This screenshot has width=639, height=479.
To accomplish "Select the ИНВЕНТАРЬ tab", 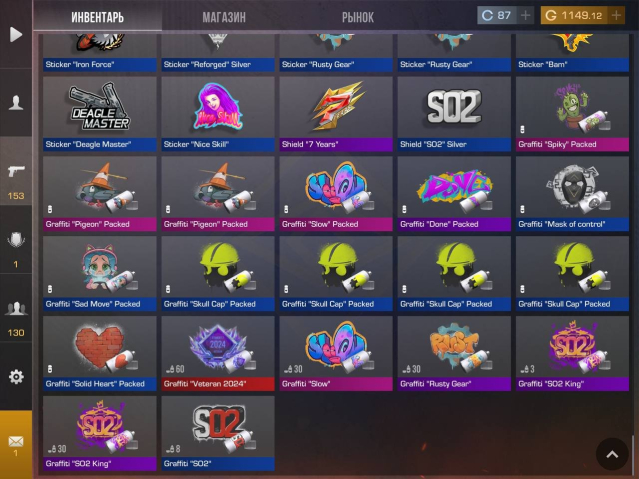I will pyautogui.click(x=97, y=18).
